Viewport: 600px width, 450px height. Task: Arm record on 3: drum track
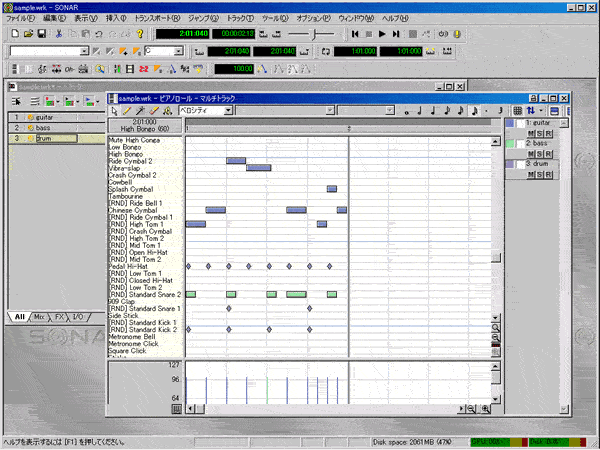548,174
